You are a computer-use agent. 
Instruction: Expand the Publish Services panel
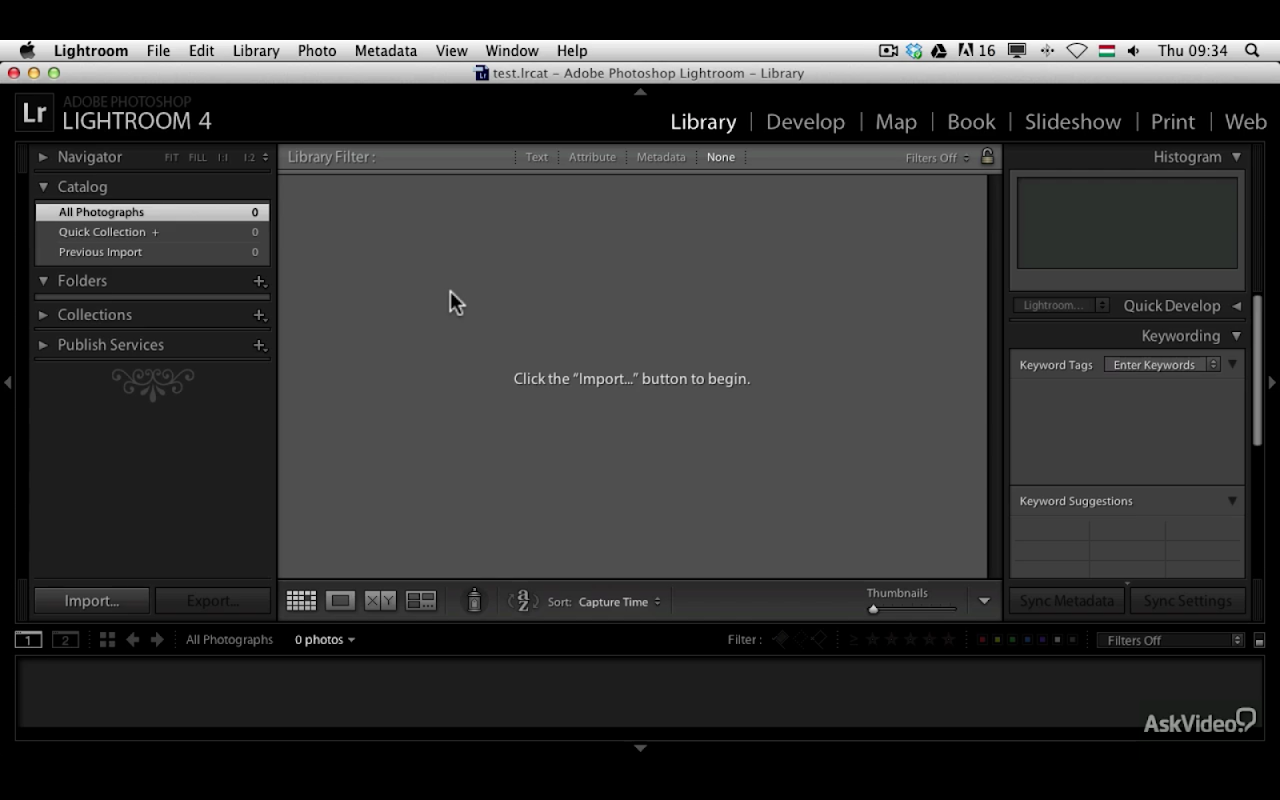click(43, 345)
